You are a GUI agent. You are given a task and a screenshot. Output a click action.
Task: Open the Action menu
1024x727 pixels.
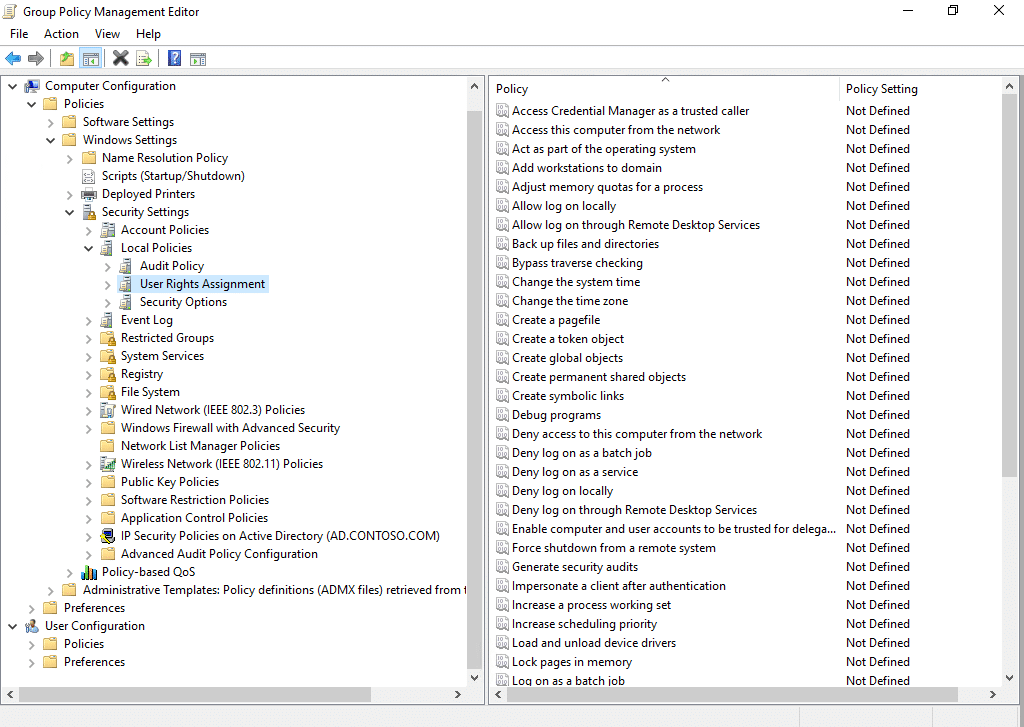(61, 34)
